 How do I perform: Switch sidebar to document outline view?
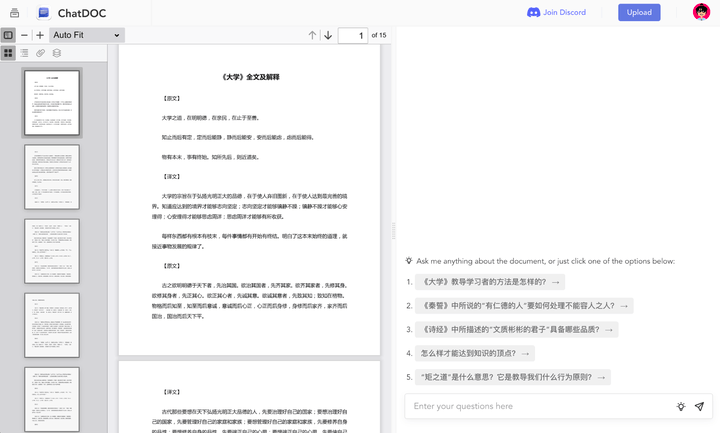click(x=24, y=52)
